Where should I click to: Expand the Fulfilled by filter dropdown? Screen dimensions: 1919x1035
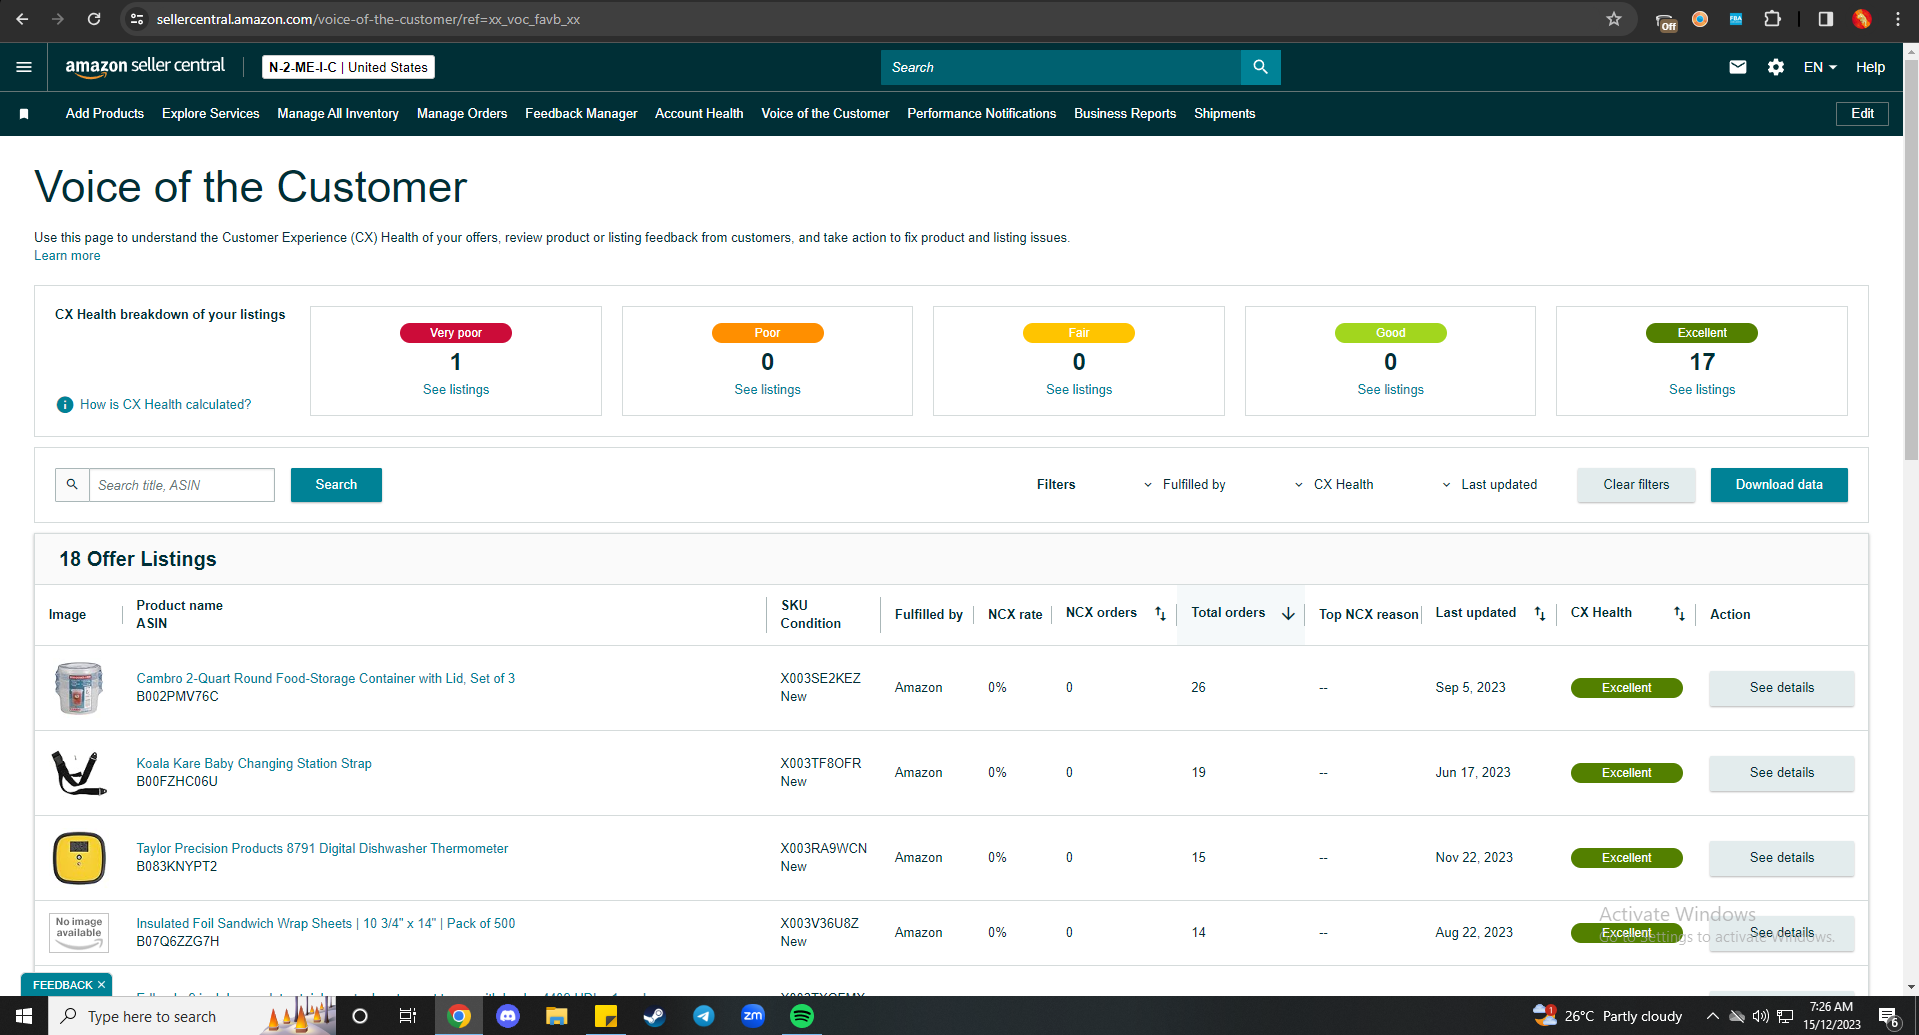1185,485
